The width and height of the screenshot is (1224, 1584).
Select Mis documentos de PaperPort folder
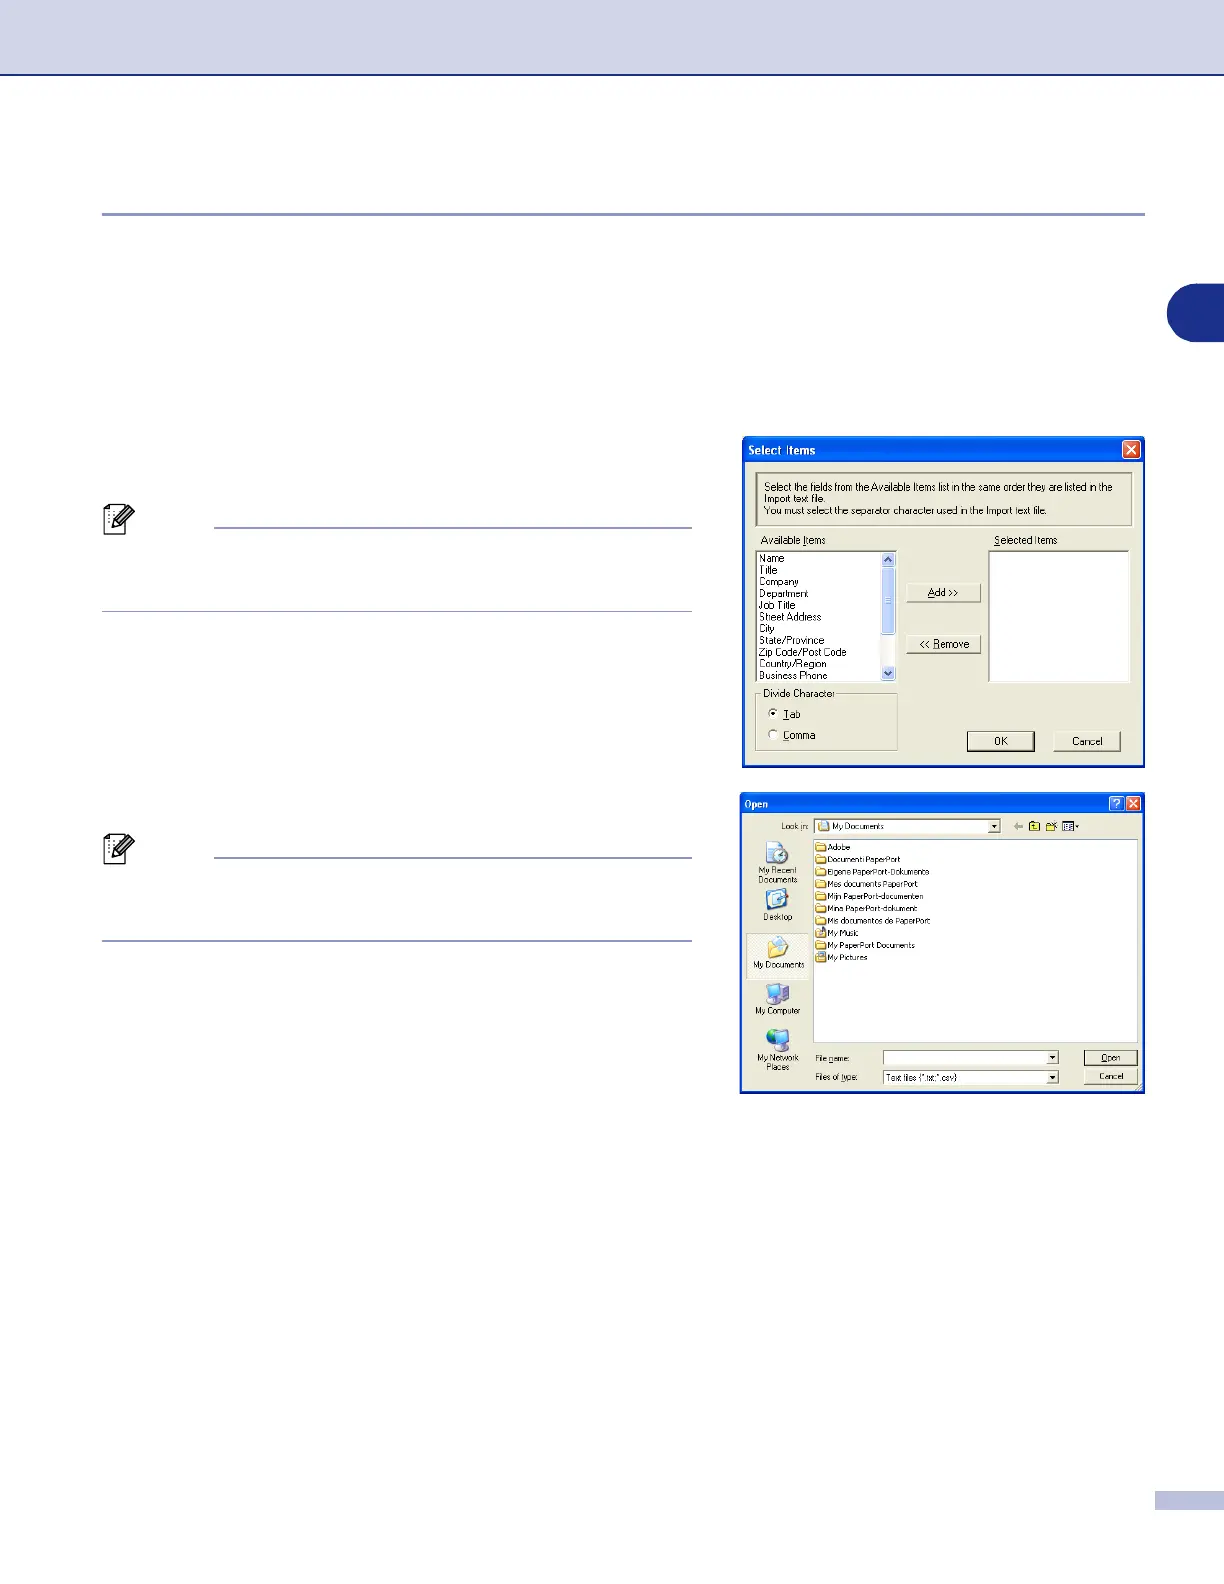point(873,920)
